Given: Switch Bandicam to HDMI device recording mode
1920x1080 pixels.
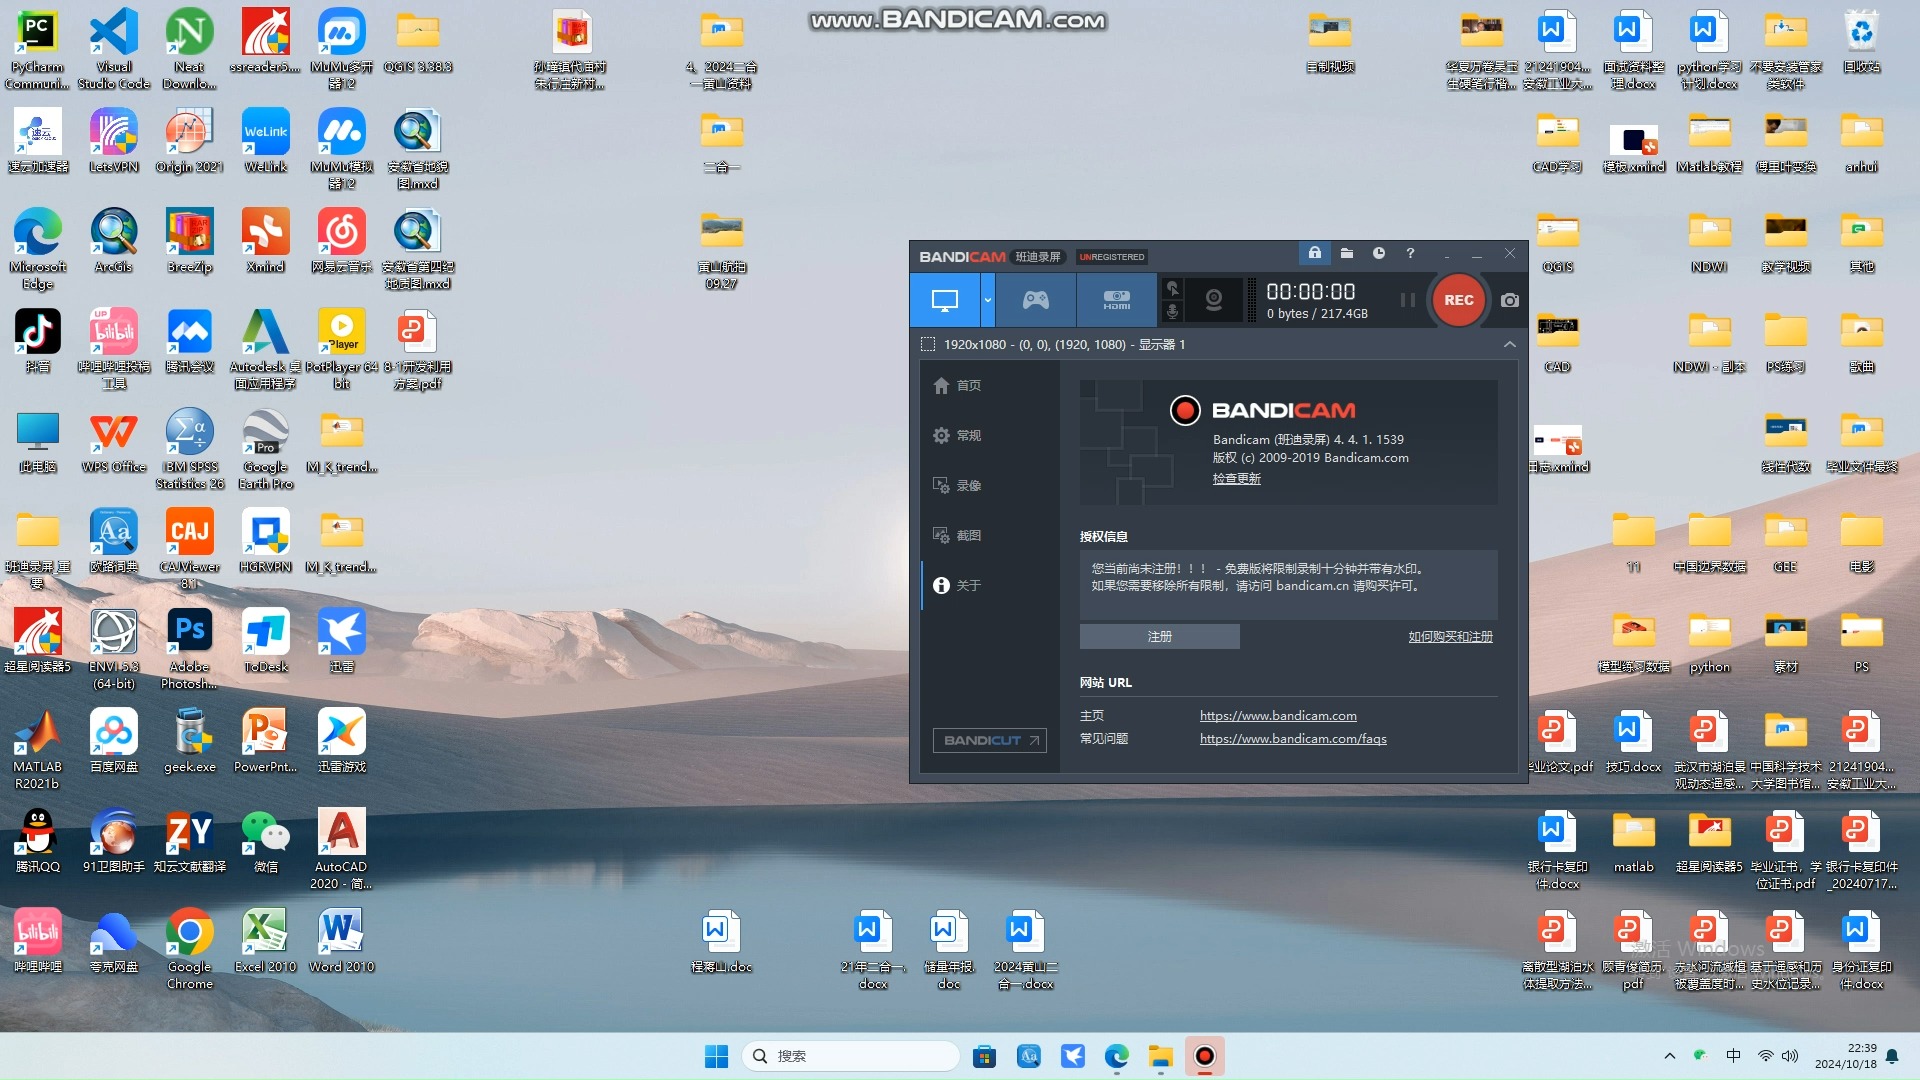Looking at the screenshot, I should (1117, 300).
